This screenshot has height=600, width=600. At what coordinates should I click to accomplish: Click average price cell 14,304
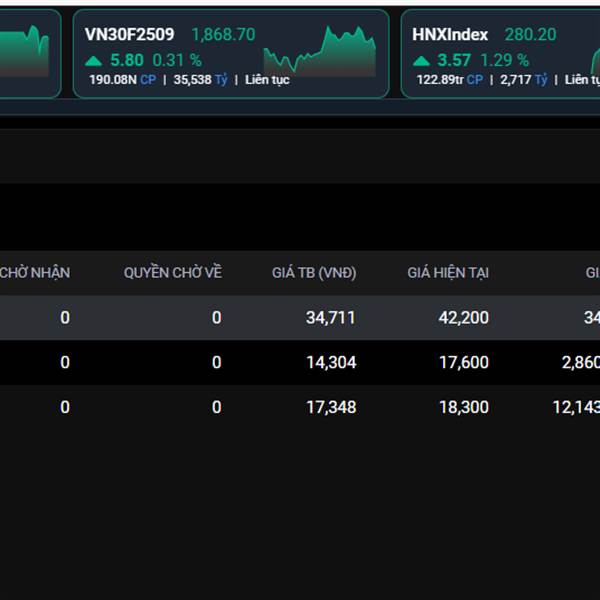[331, 362]
